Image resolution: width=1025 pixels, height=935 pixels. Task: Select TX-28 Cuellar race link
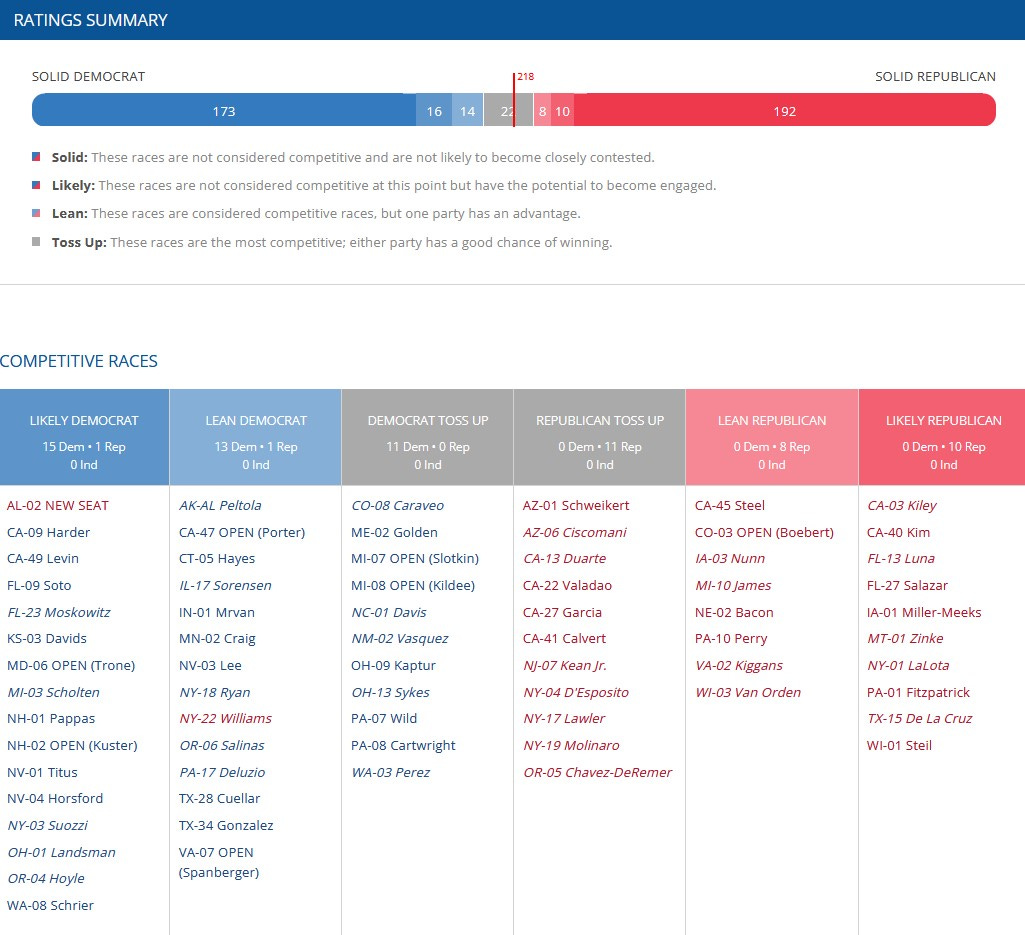click(x=219, y=798)
